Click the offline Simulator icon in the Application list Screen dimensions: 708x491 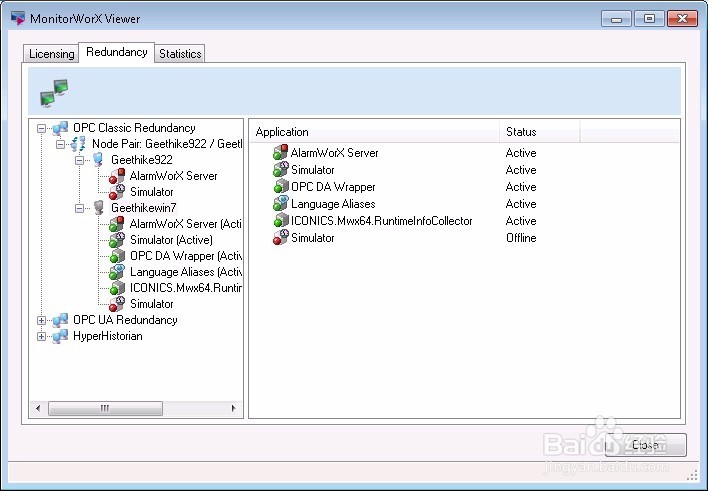coord(280,238)
